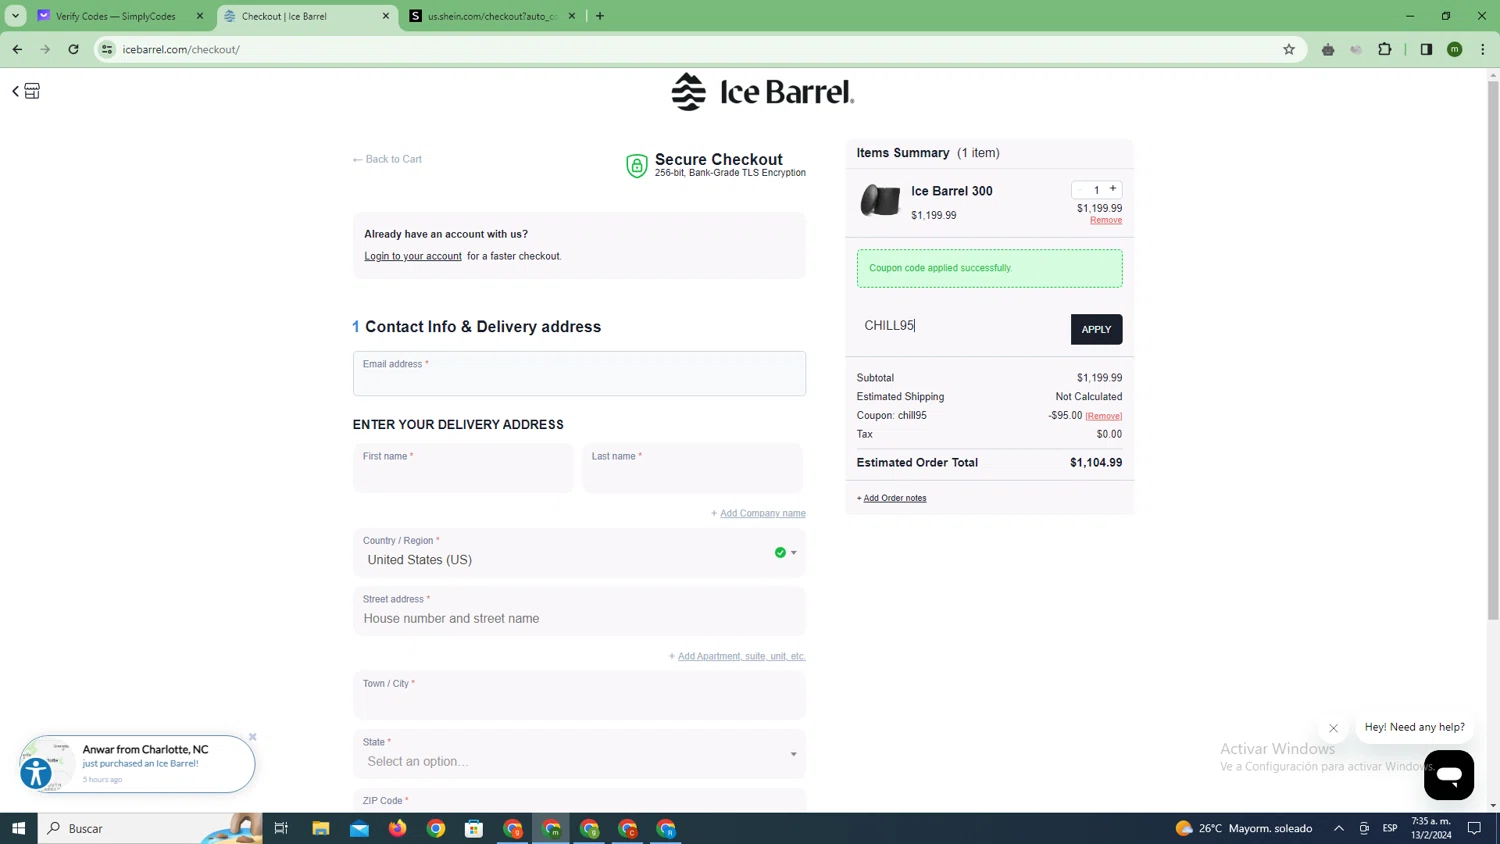Screen dimensions: 1500x844
Task: Click Add Apartment, suite, unit link
Action: pos(741,656)
